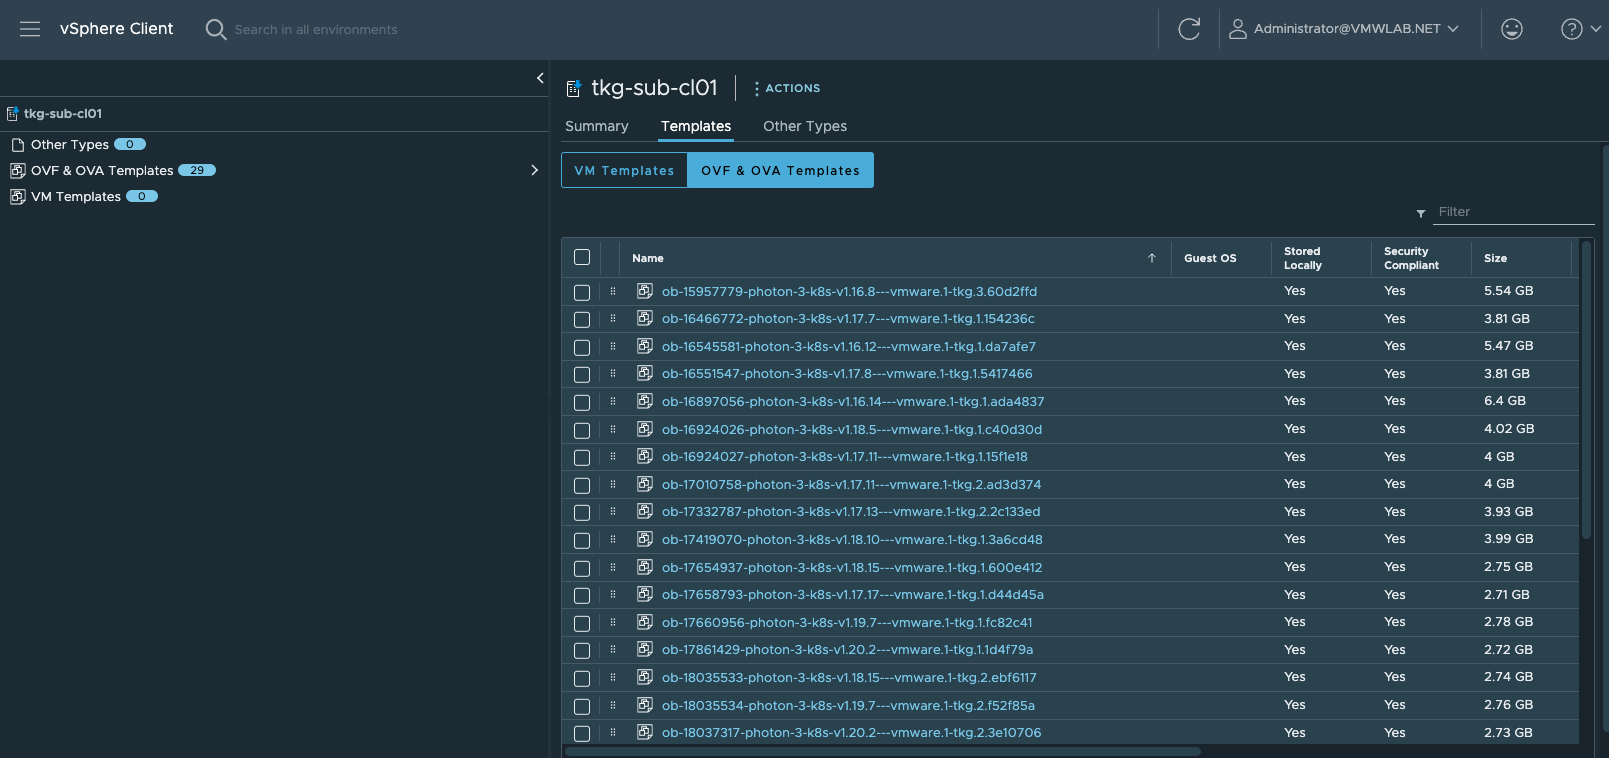Select Other Types in the sidebar tree
The height and width of the screenshot is (758, 1609).
(70, 145)
